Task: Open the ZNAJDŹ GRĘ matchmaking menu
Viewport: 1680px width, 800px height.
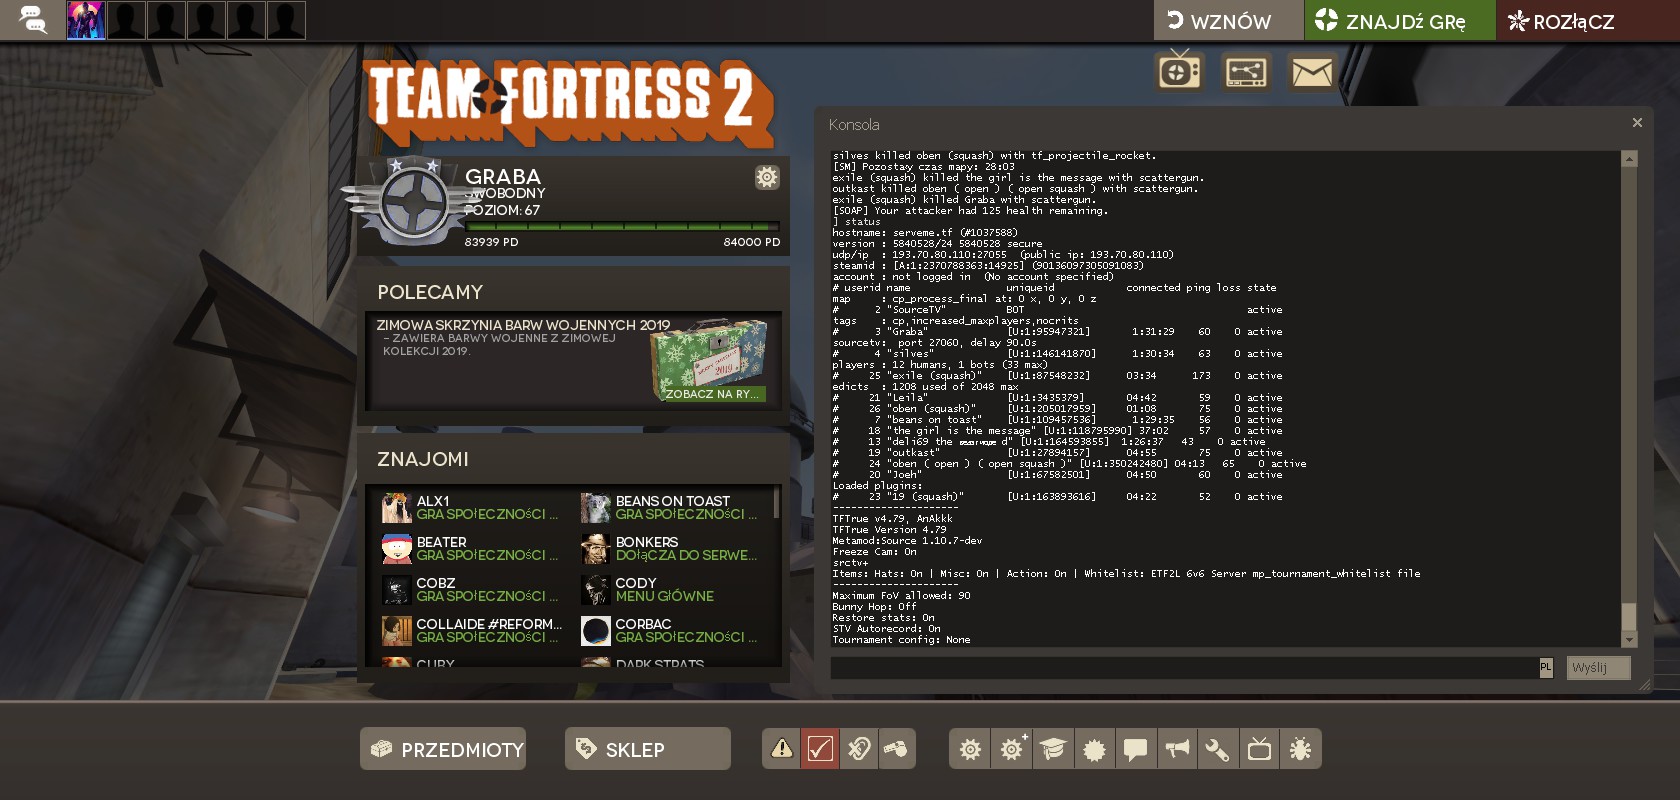Action: (x=1400, y=20)
